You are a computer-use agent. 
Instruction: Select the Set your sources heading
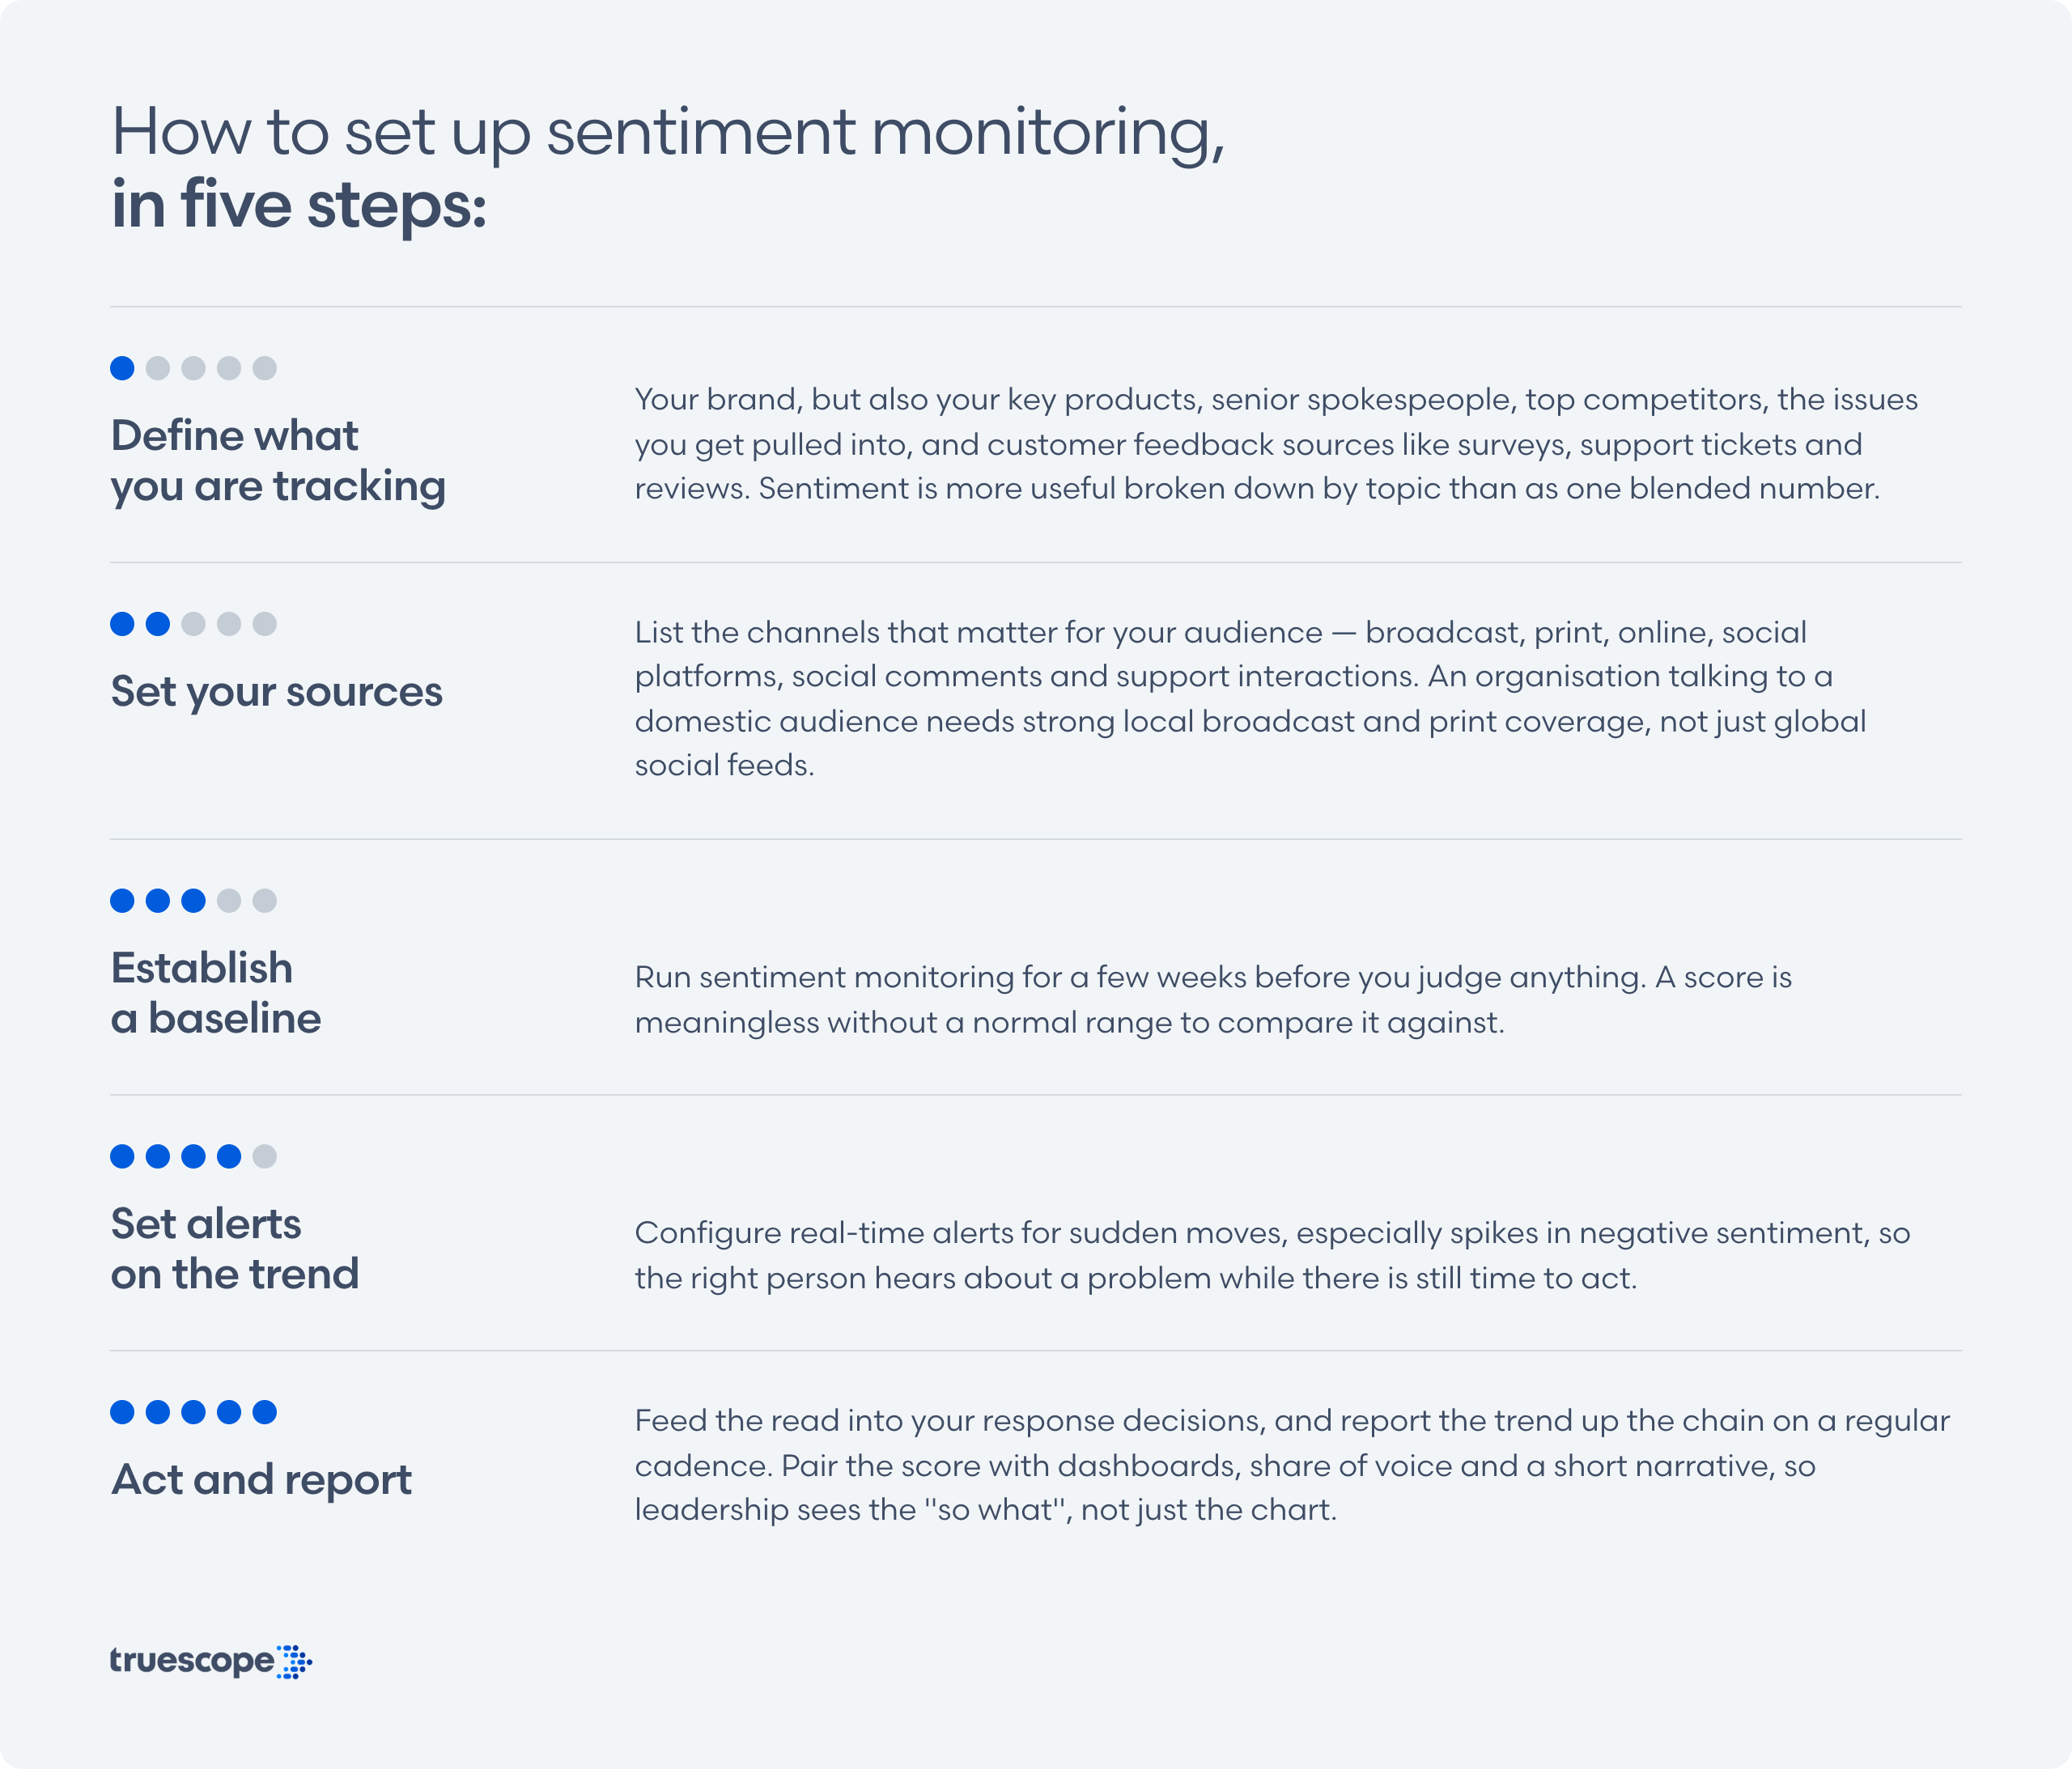point(276,692)
